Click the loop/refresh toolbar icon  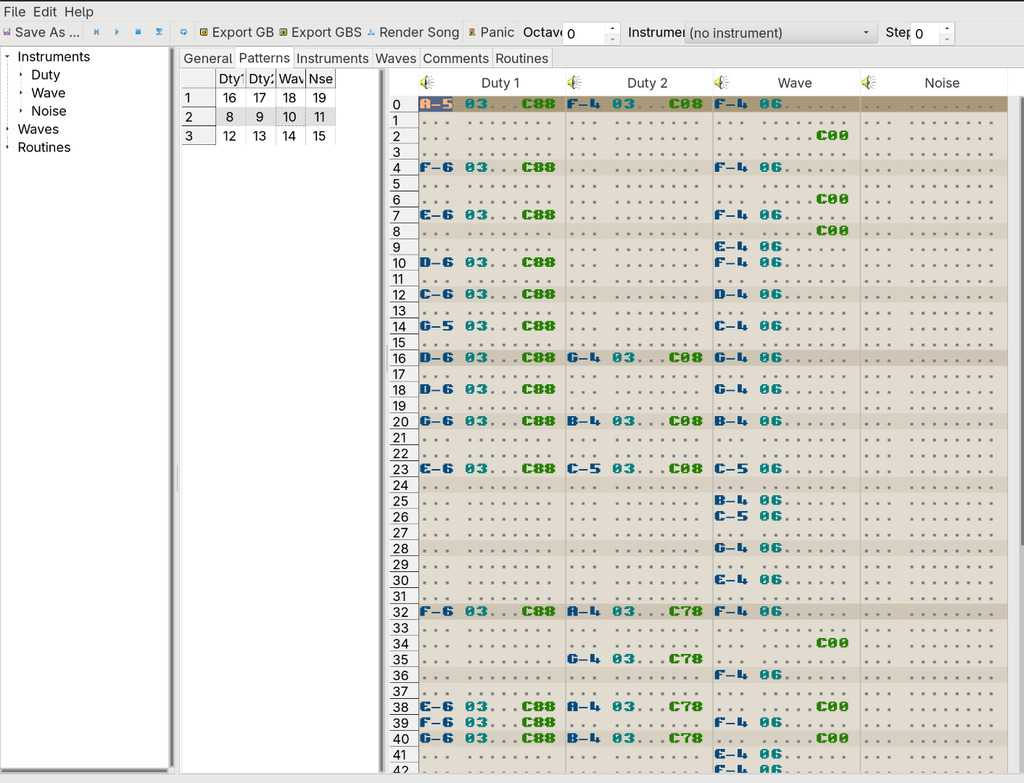pos(184,32)
